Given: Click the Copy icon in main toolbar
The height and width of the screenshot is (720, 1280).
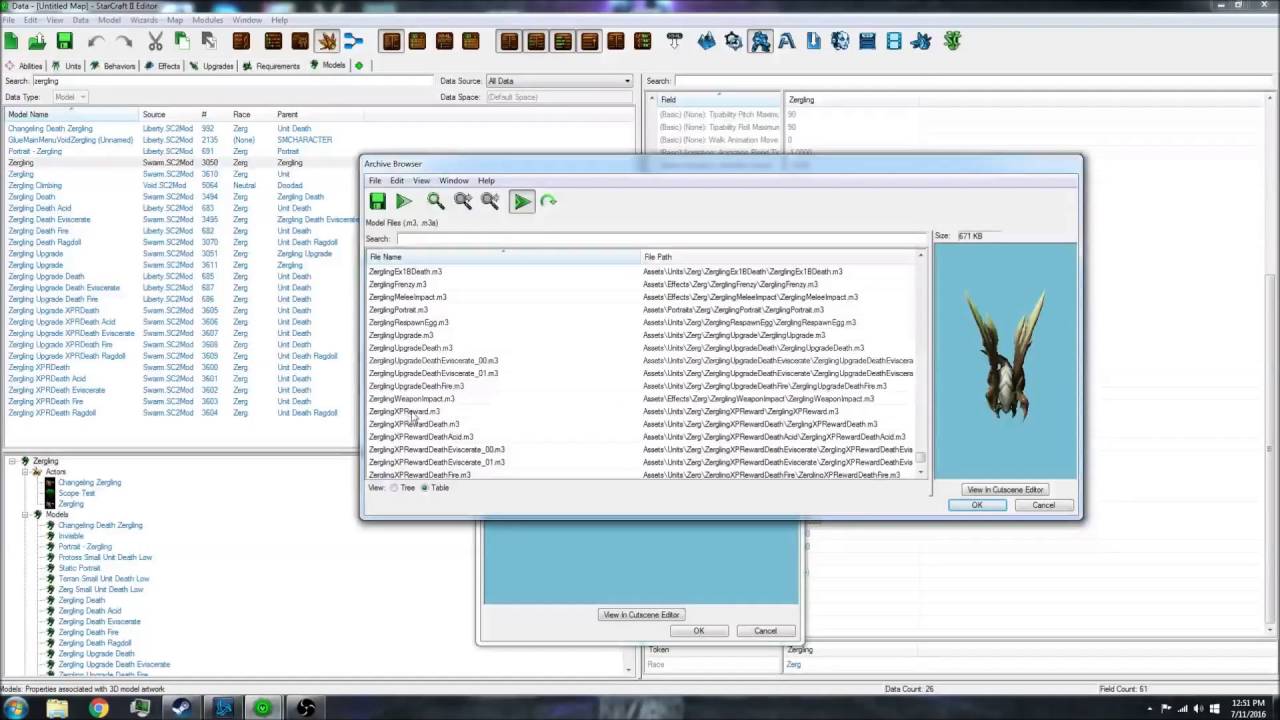Looking at the screenshot, I should click(x=182, y=41).
